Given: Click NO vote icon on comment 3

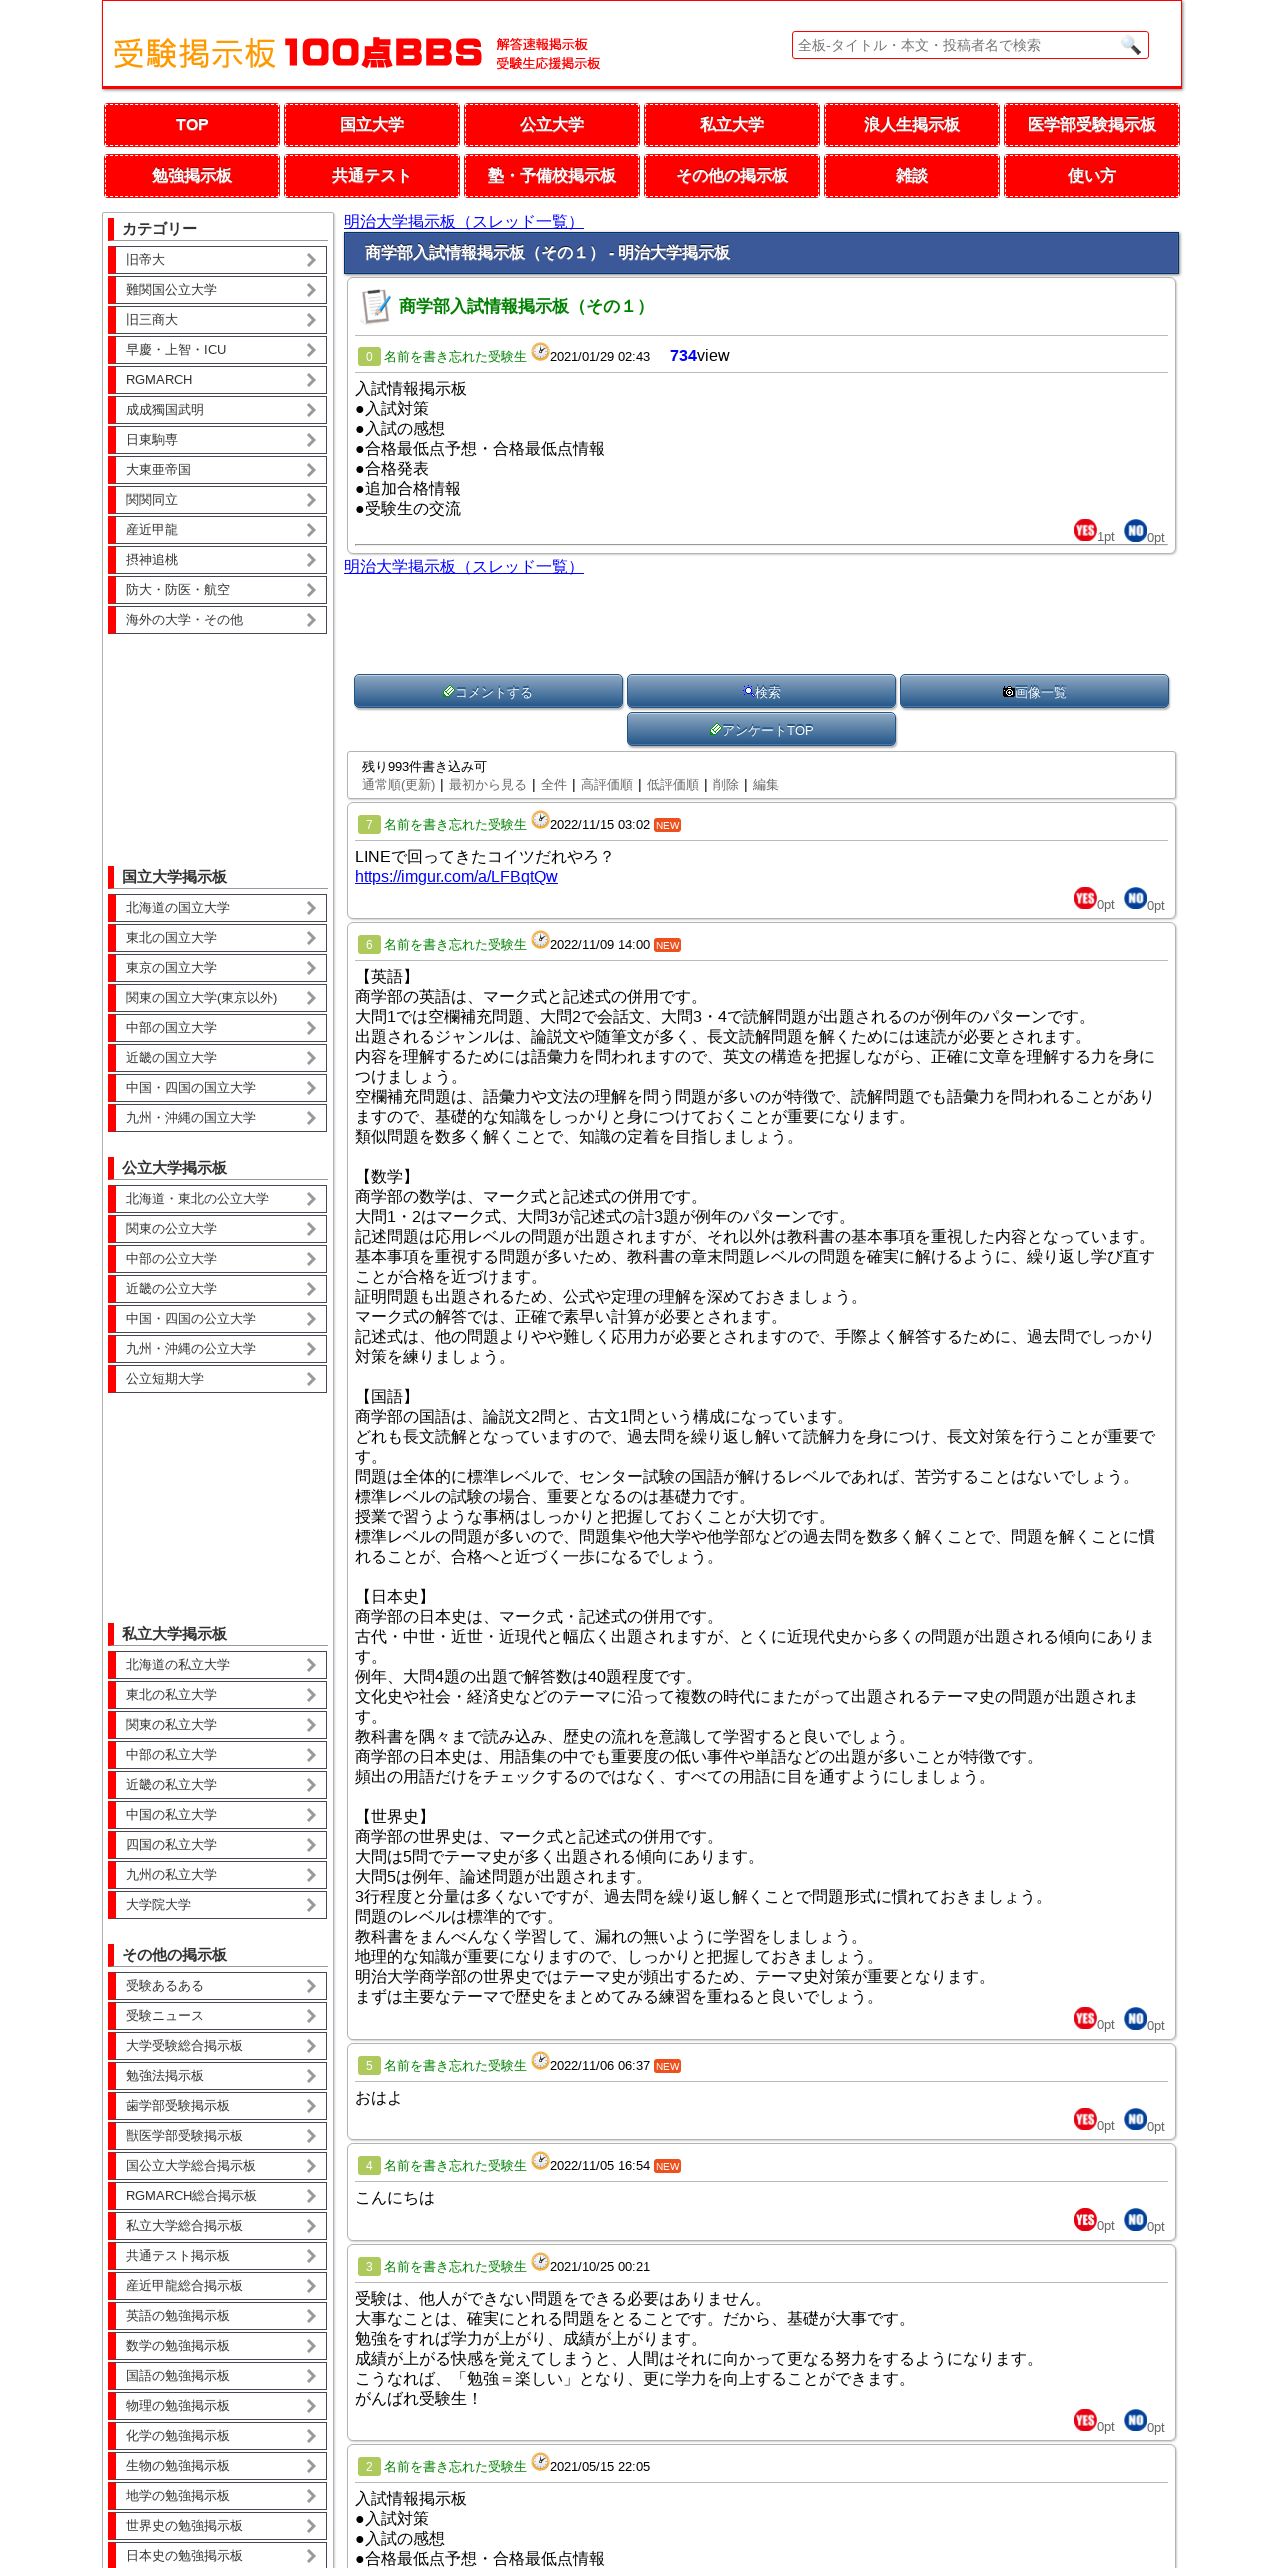Looking at the screenshot, I should click(1135, 2420).
